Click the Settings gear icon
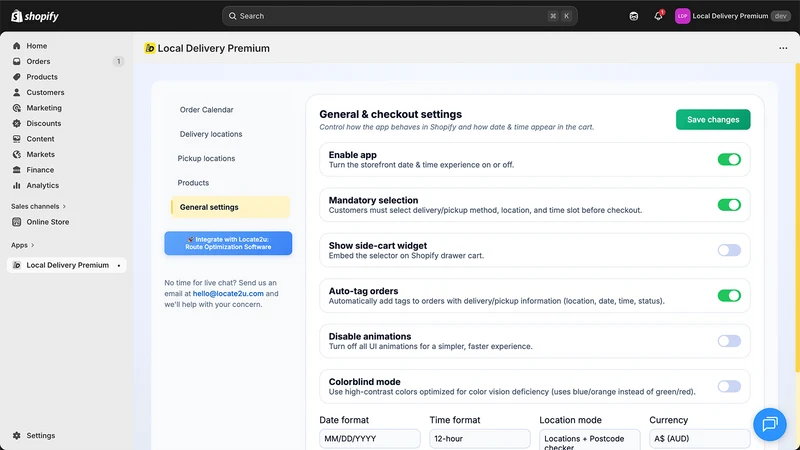Image resolution: width=800 pixels, height=450 pixels. pos(17,436)
